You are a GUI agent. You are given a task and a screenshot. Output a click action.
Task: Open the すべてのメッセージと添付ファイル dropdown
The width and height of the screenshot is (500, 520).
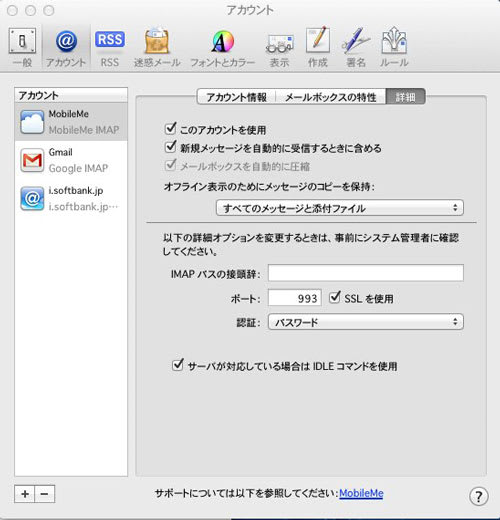point(340,208)
